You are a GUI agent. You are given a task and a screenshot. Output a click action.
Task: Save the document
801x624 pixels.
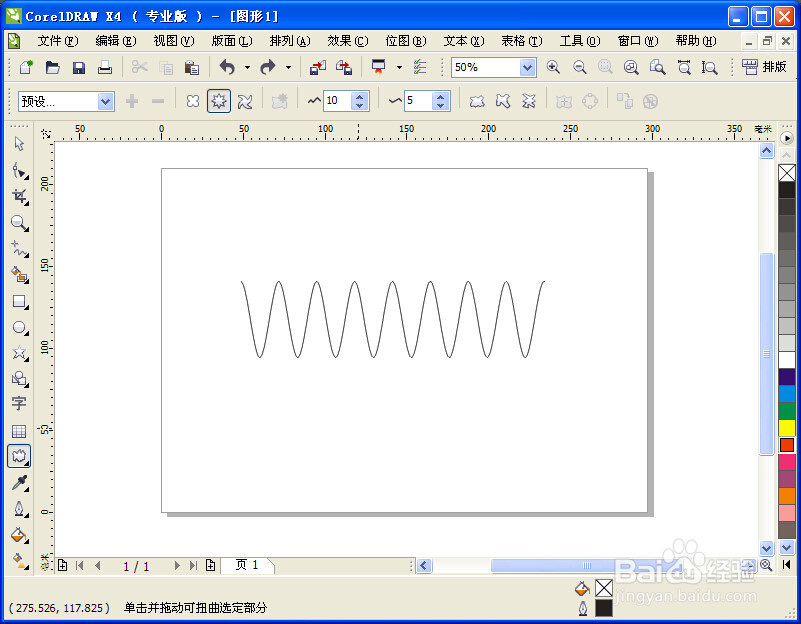click(x=79, y=67)
